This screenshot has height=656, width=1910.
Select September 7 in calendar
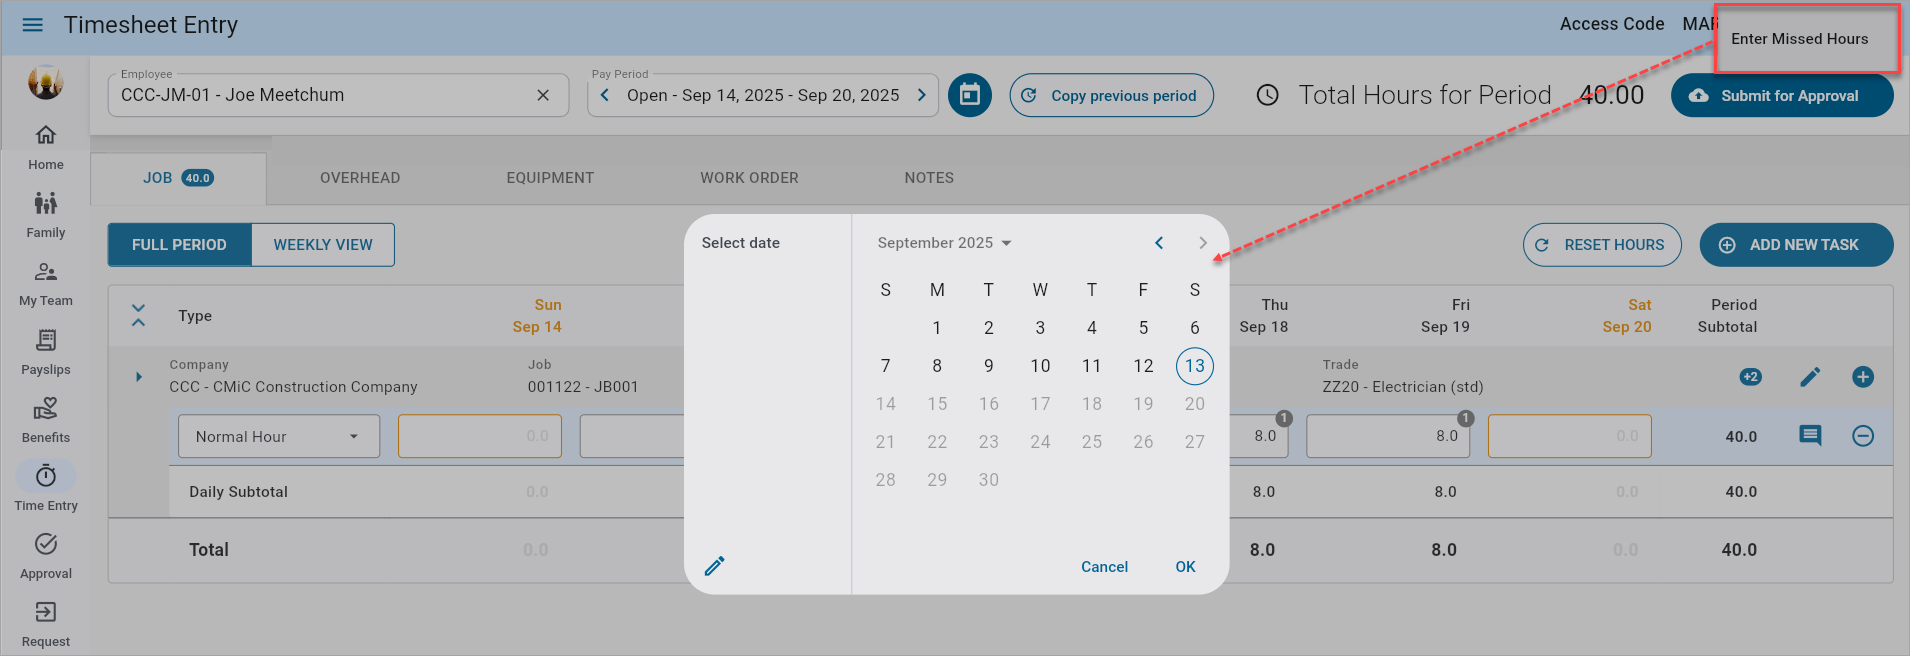click(885, 366)
